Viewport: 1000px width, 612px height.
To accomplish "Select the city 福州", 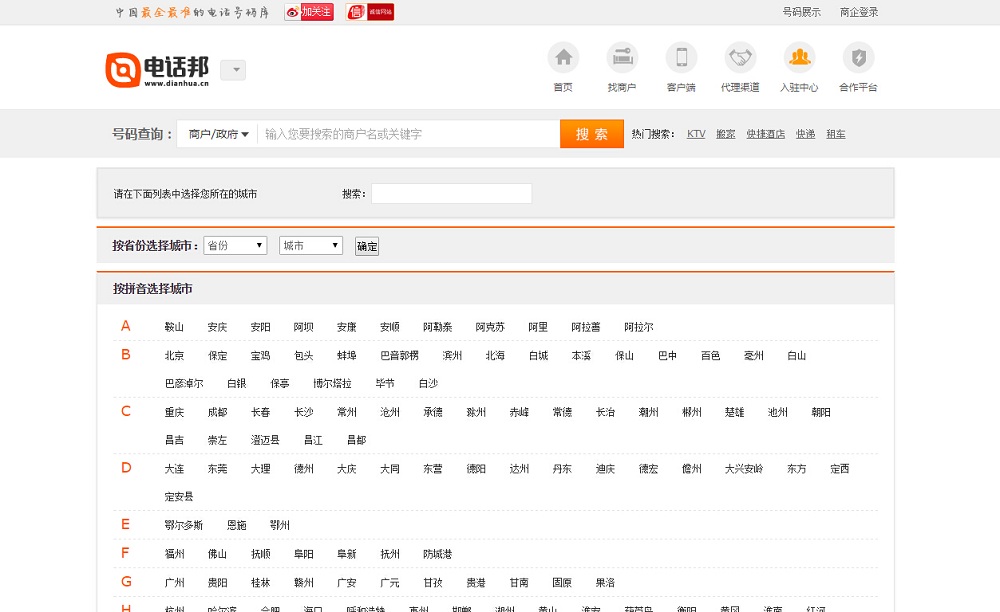I will pos(174,554).
